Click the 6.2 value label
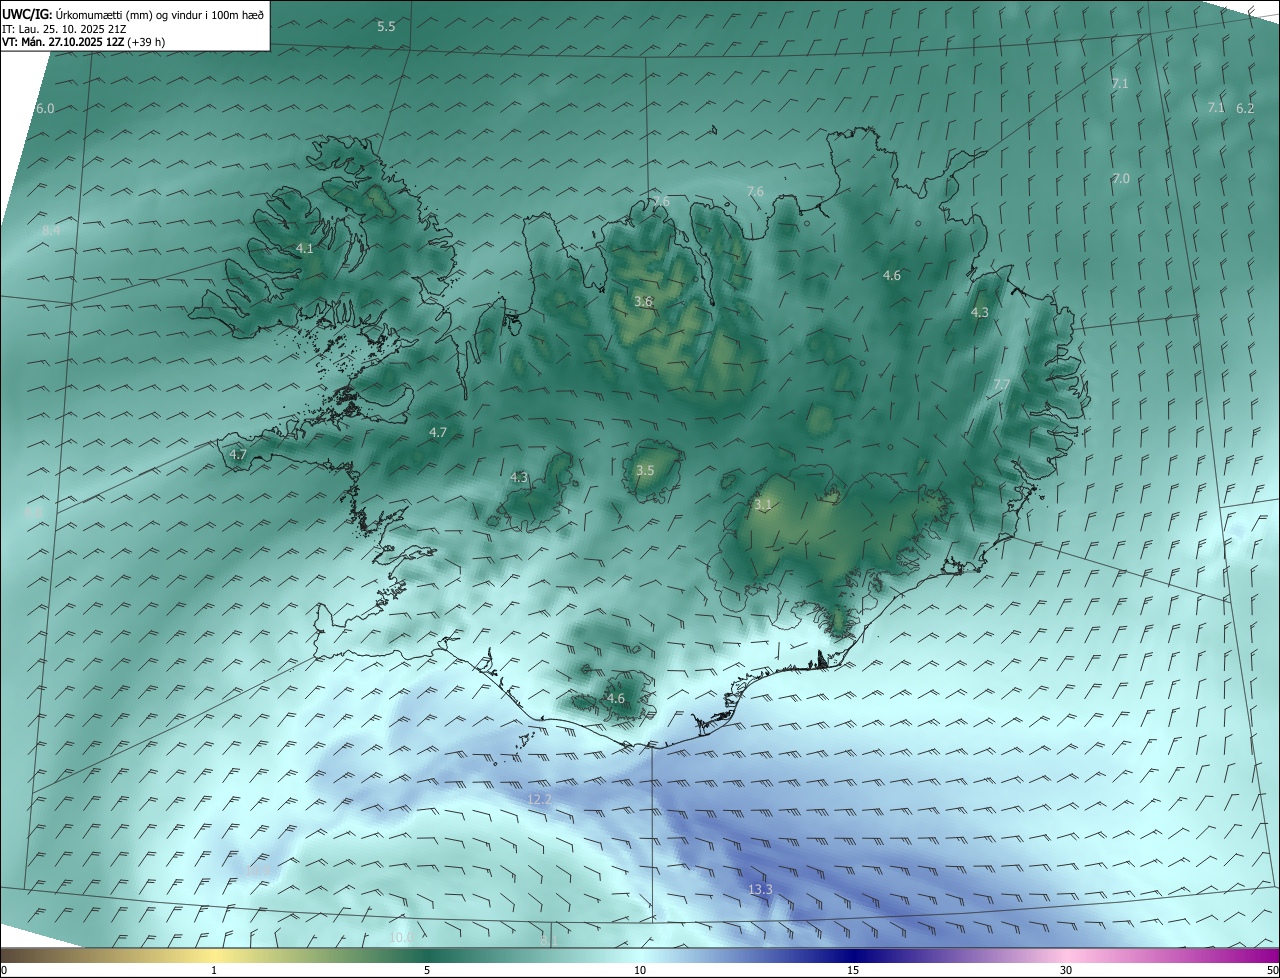The width and height of the screenshot is (1280, 978). pyautogui.click(x=1245, y=108)
